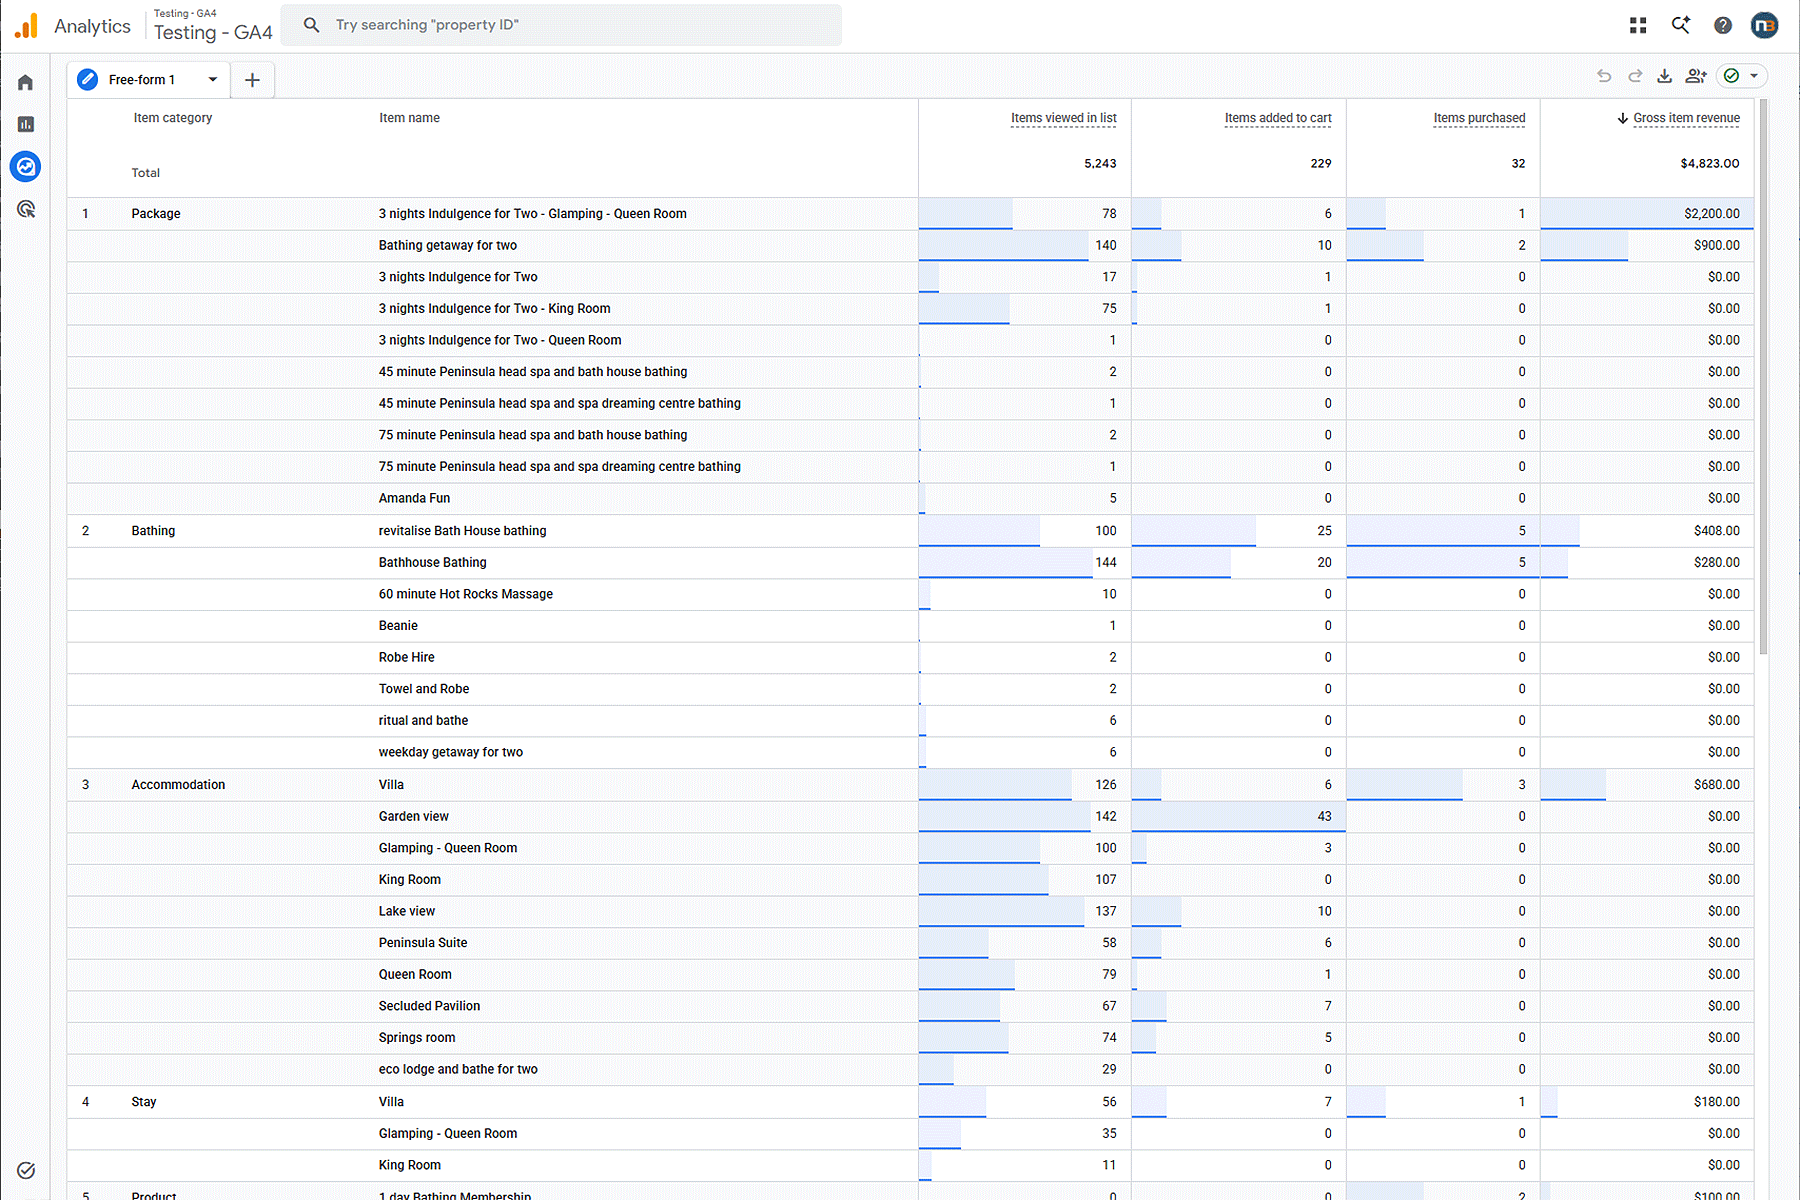Screen dimensions: 1800x1200
Task: Click 'Amanda Fun' item name
Action: 414,498
